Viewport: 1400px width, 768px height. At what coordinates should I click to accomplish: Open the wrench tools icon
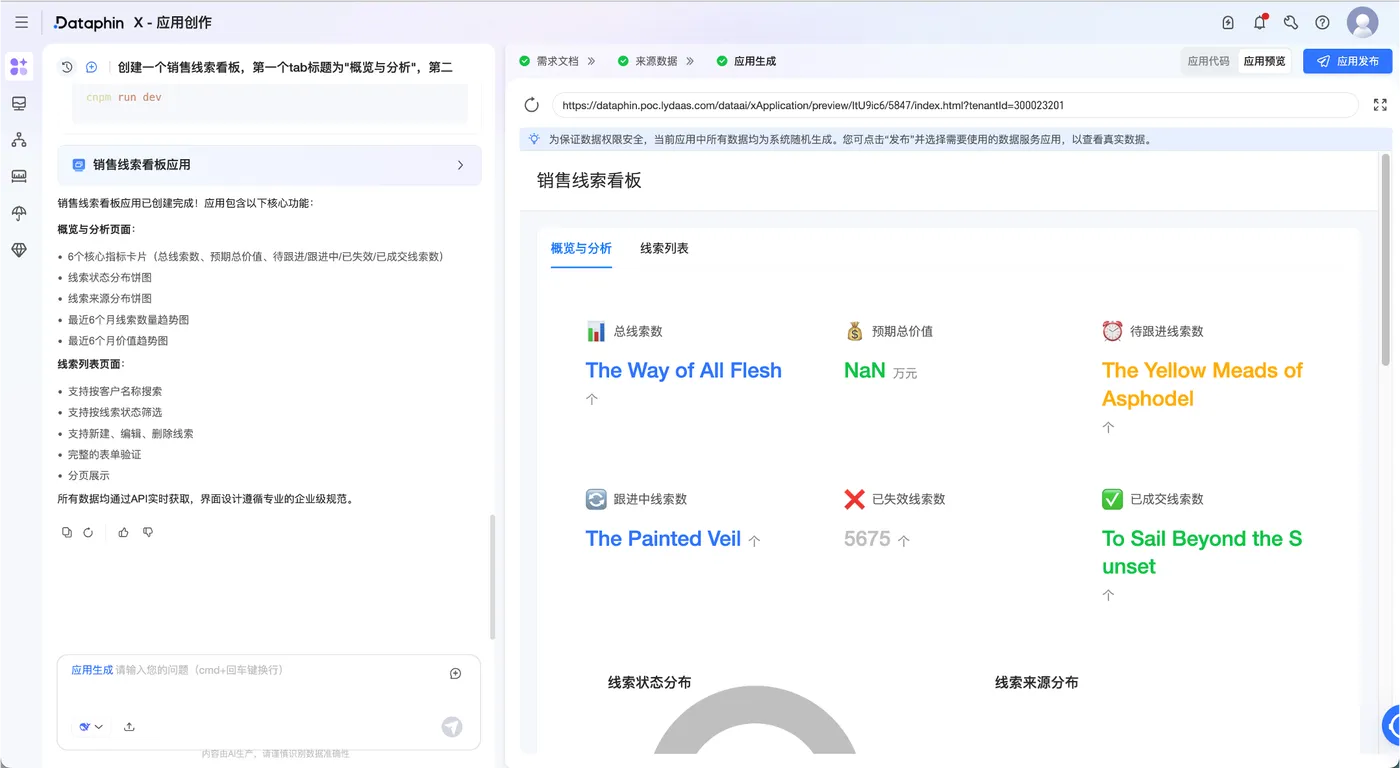(1291, 22)
